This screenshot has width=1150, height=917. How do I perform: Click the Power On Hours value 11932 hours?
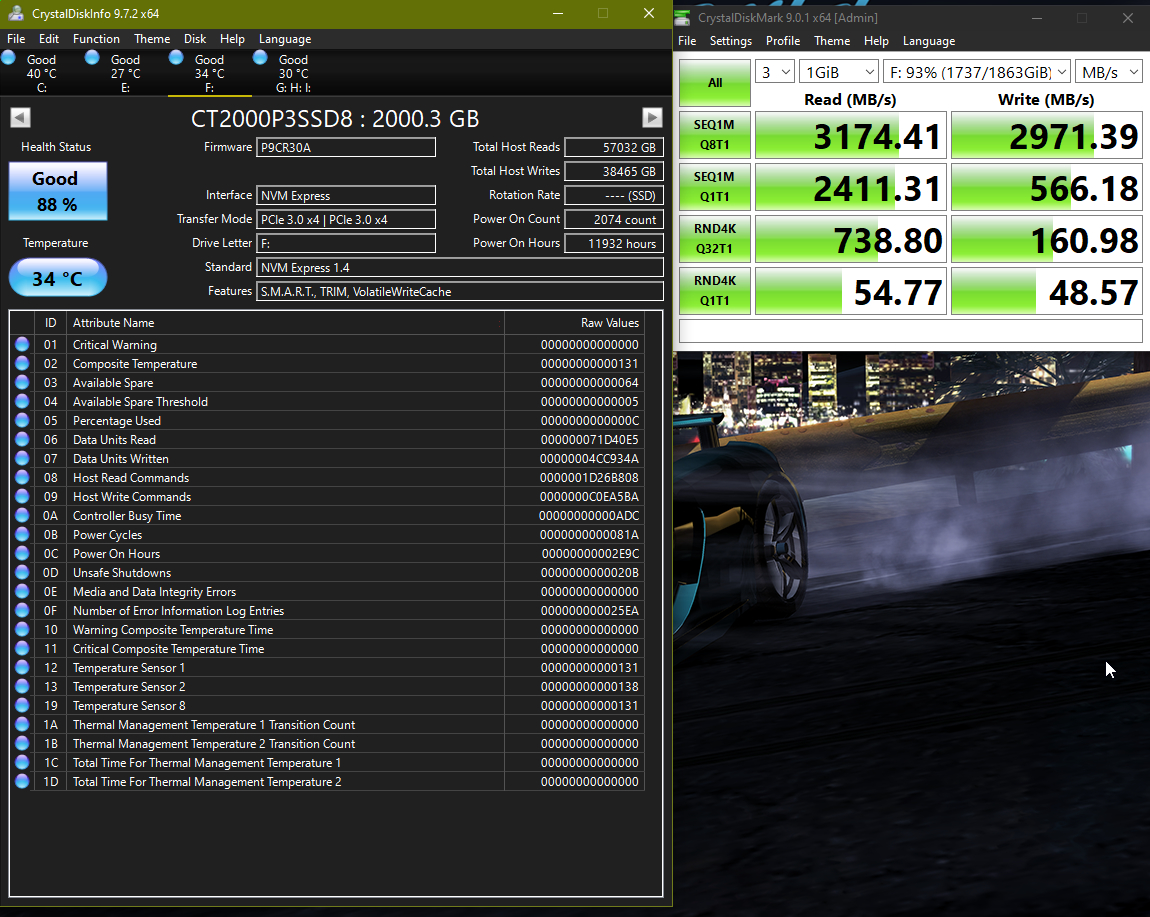614,244
